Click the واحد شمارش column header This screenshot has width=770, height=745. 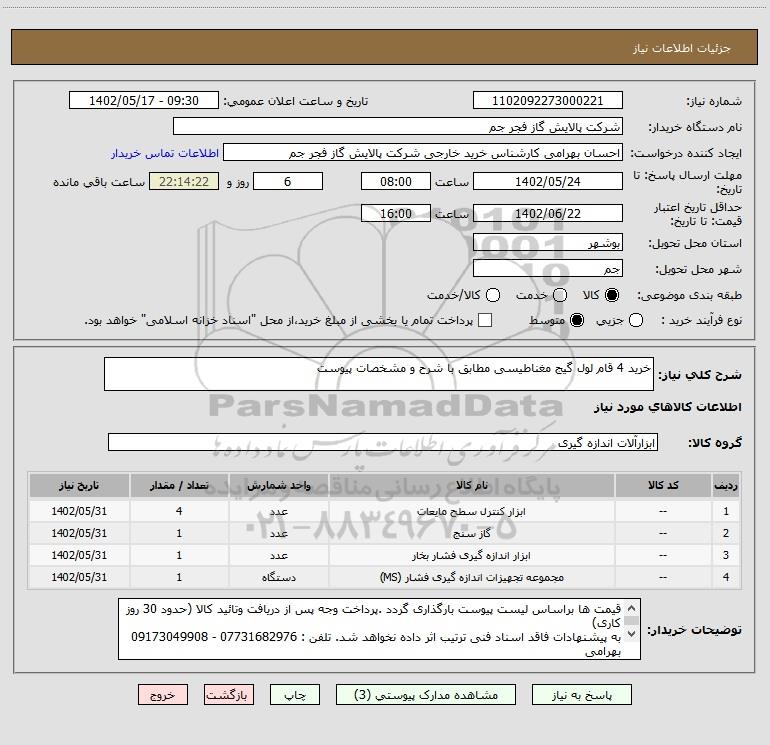pos(278,486)
